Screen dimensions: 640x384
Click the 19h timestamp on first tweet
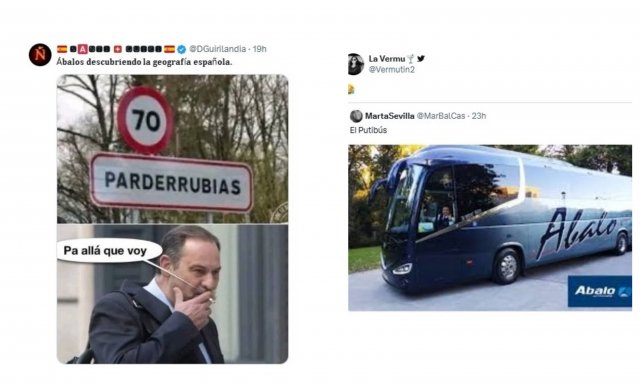(260, 49)
